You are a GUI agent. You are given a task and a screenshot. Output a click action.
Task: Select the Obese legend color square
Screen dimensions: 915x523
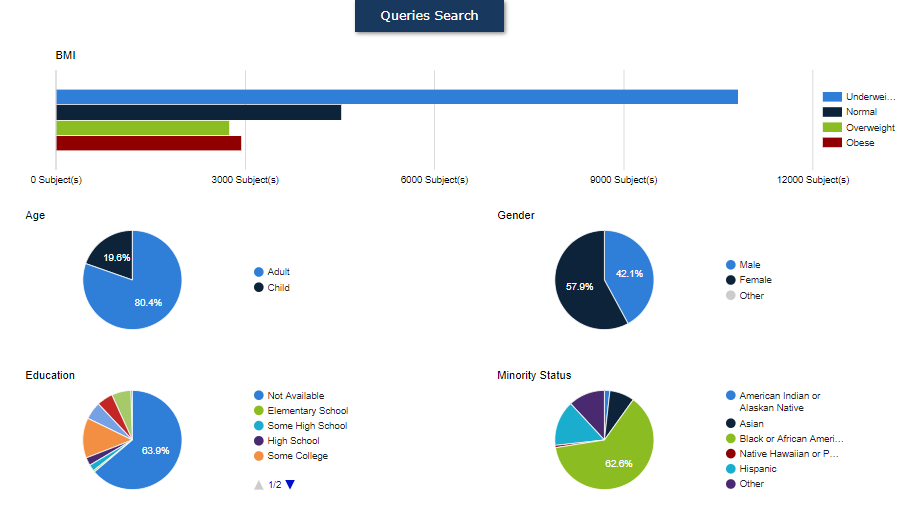(832, 143)
